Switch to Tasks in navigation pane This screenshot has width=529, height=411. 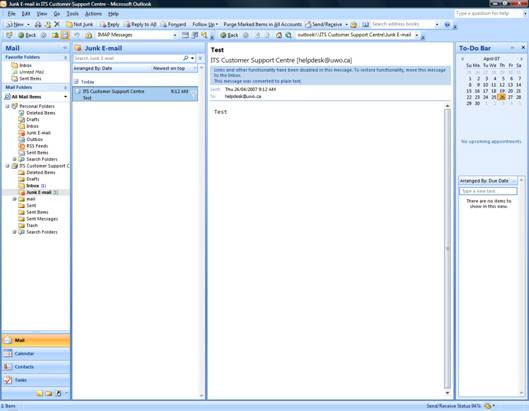point(36,380)
